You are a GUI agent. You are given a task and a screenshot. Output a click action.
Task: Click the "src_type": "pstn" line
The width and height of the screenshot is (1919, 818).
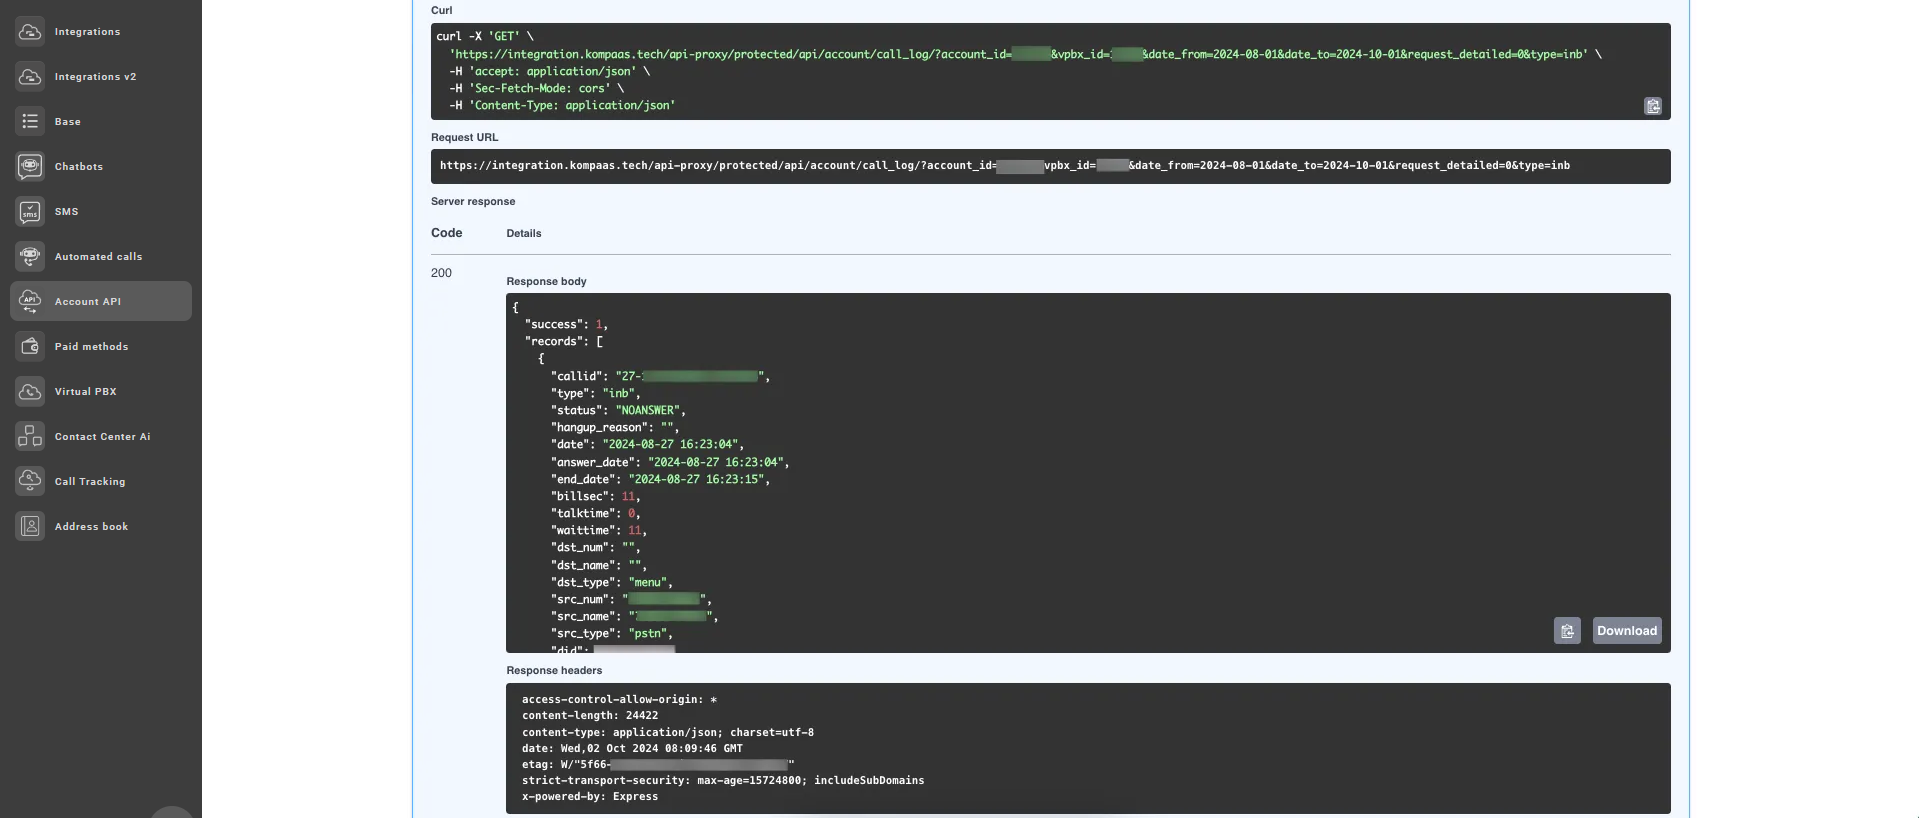point(611,633)
